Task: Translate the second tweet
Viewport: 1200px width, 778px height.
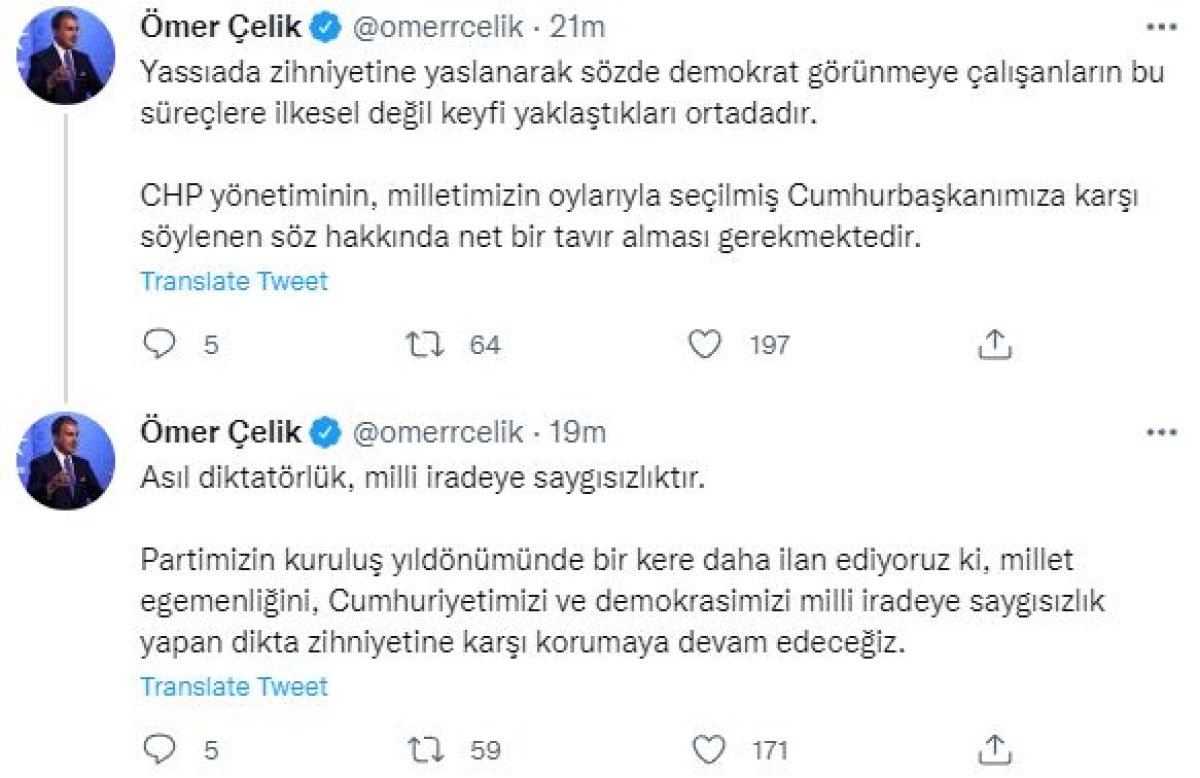Action: (234, 687)
